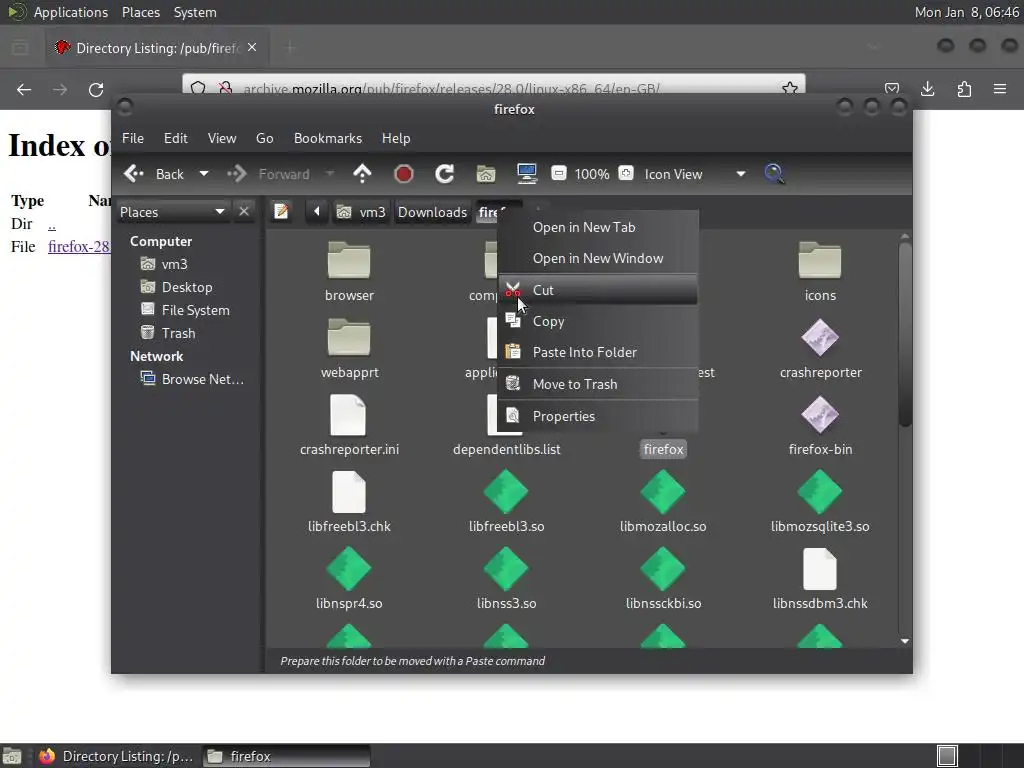Select the libnssdbm3.chk file icon
Viewport: 1024px width, 768px height.
[x=820, y=569]
